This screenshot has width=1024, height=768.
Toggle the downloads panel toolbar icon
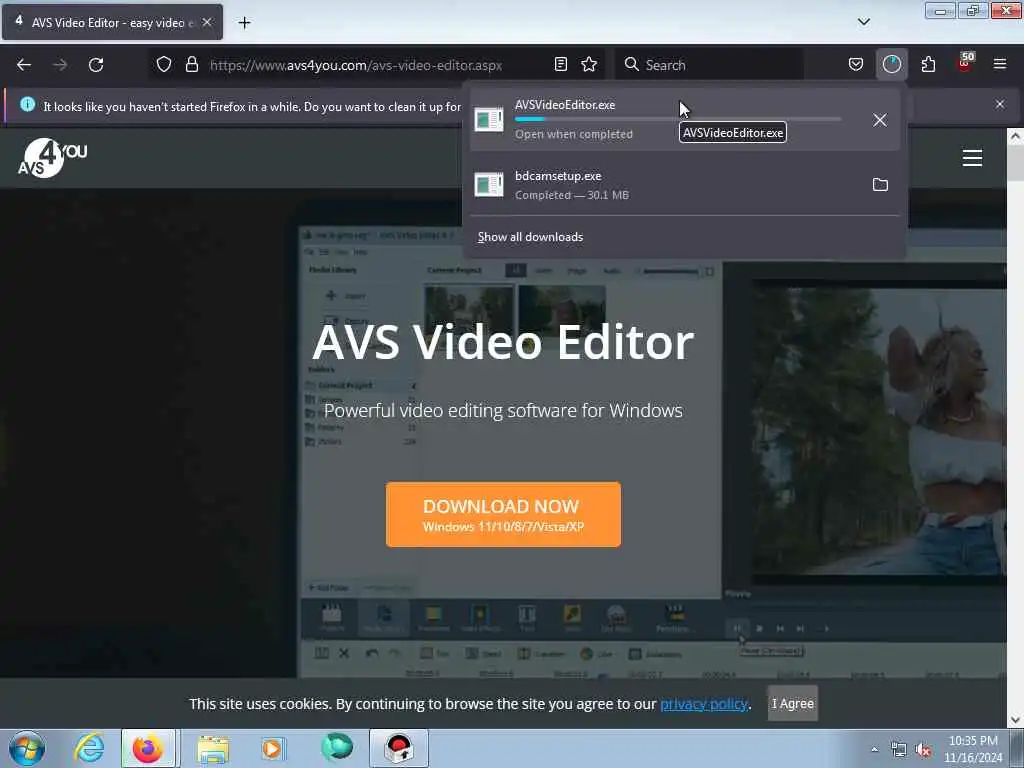891,65
